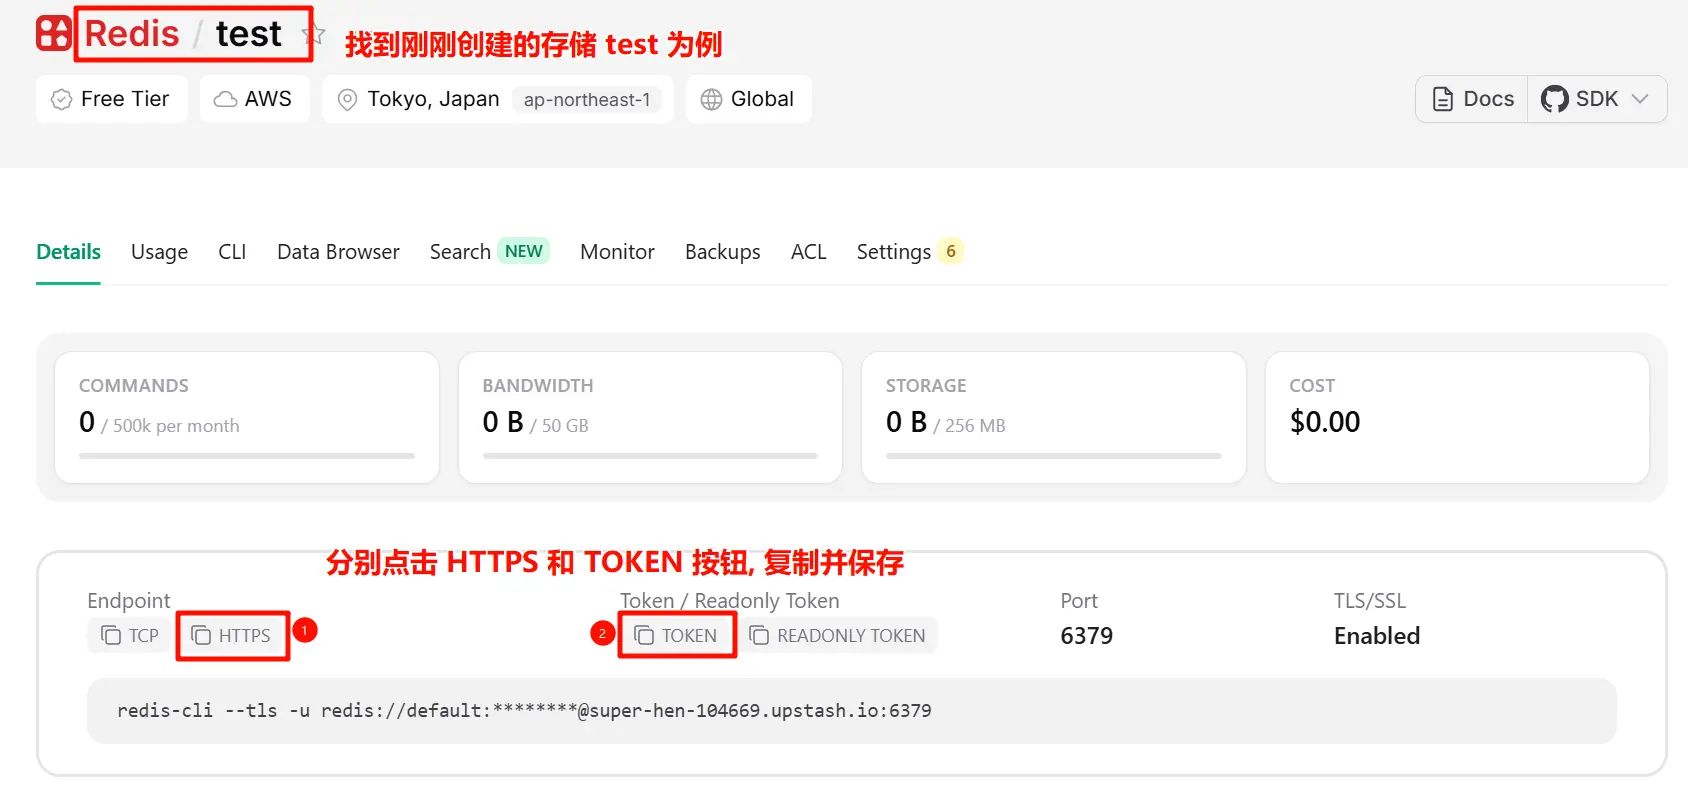This screenshot has height=799, width=1688.
Task: Switch to the Monitor tab
Action: click(x=617, y=252)
